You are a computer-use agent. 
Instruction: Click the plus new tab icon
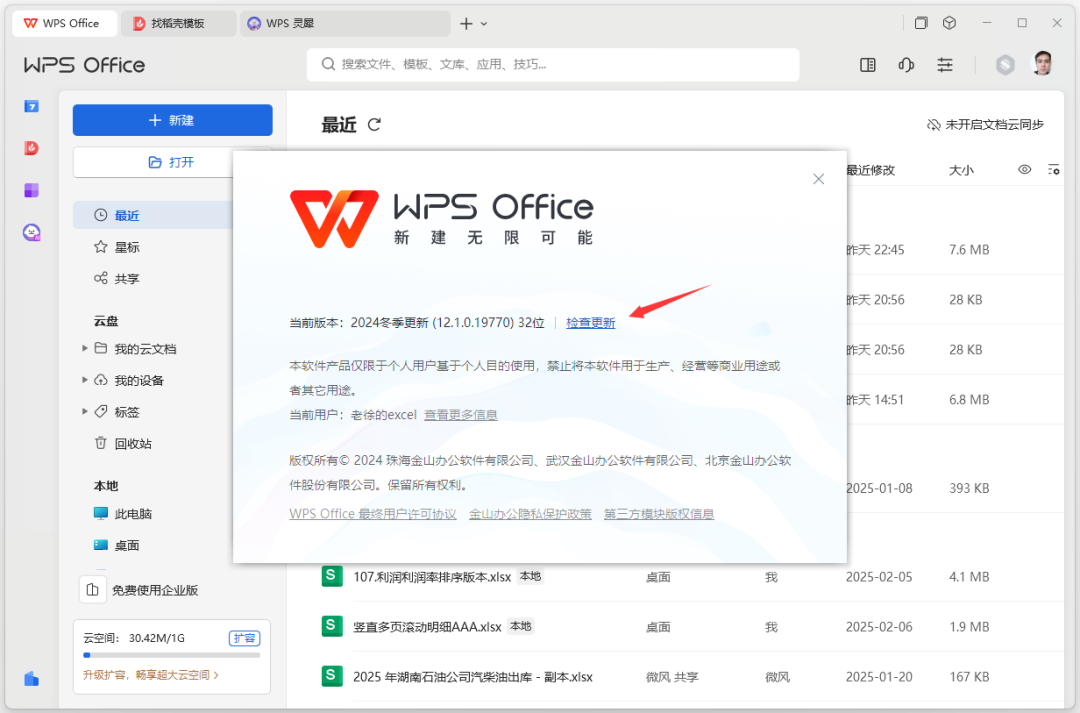[x=466, y=23]
